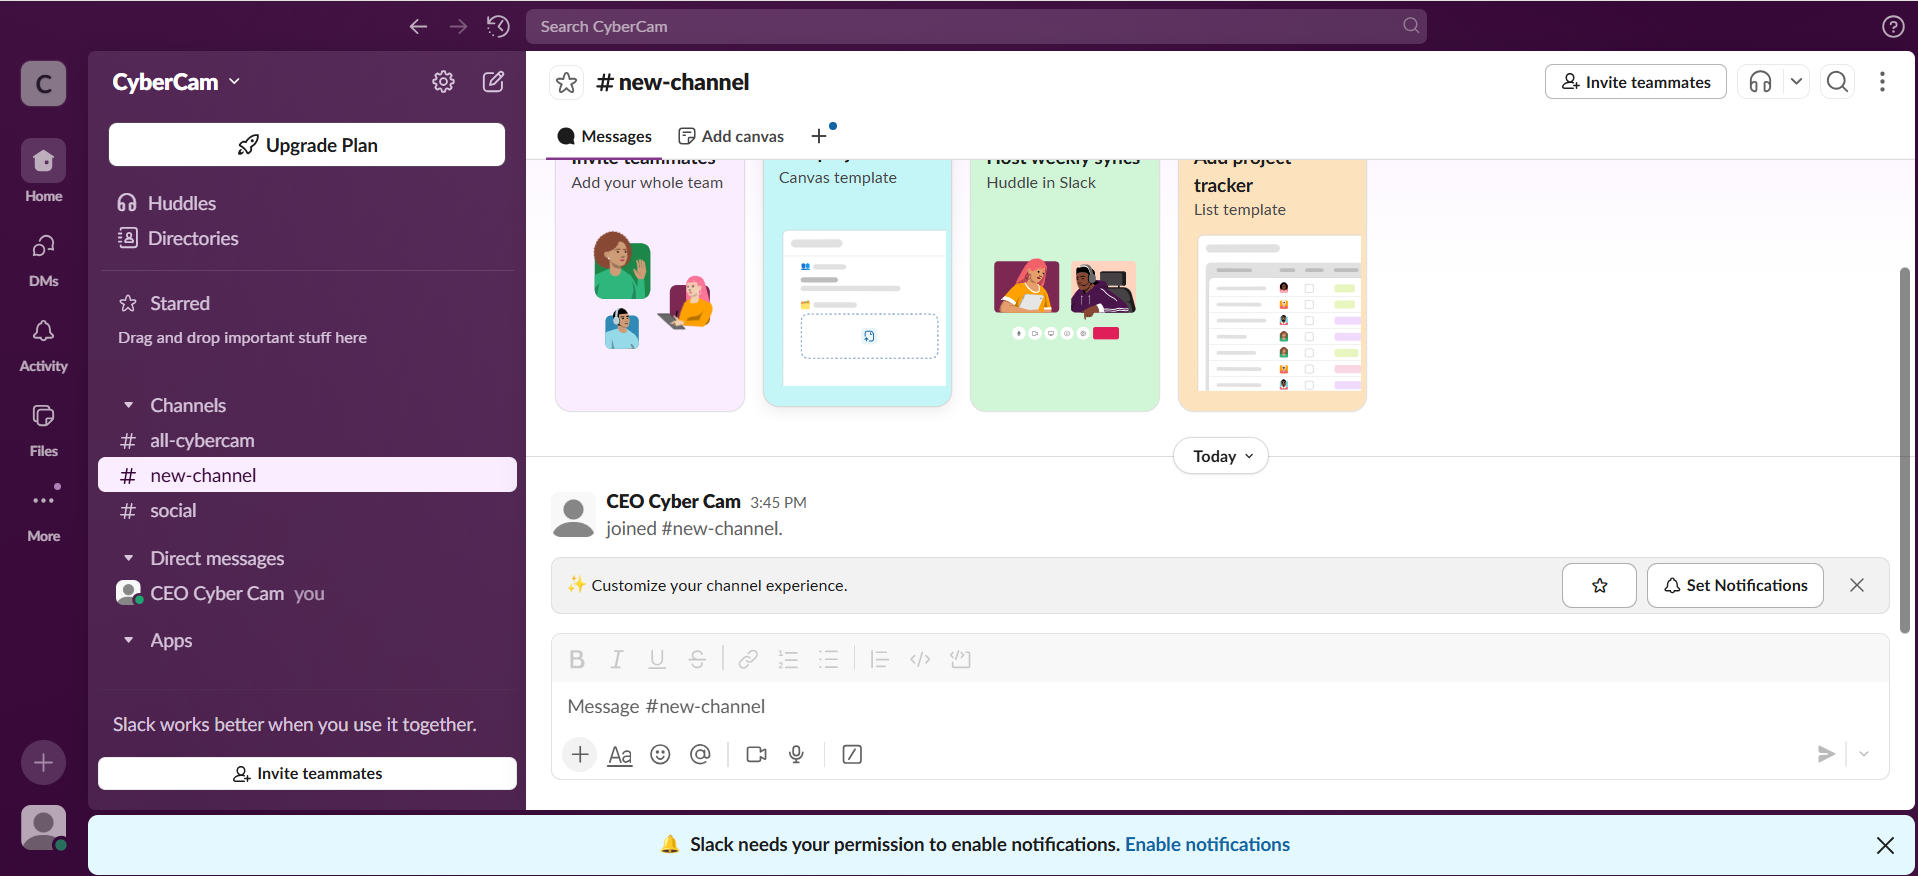Open the channel more actions menu
1918x876 pixels.
1882,82
